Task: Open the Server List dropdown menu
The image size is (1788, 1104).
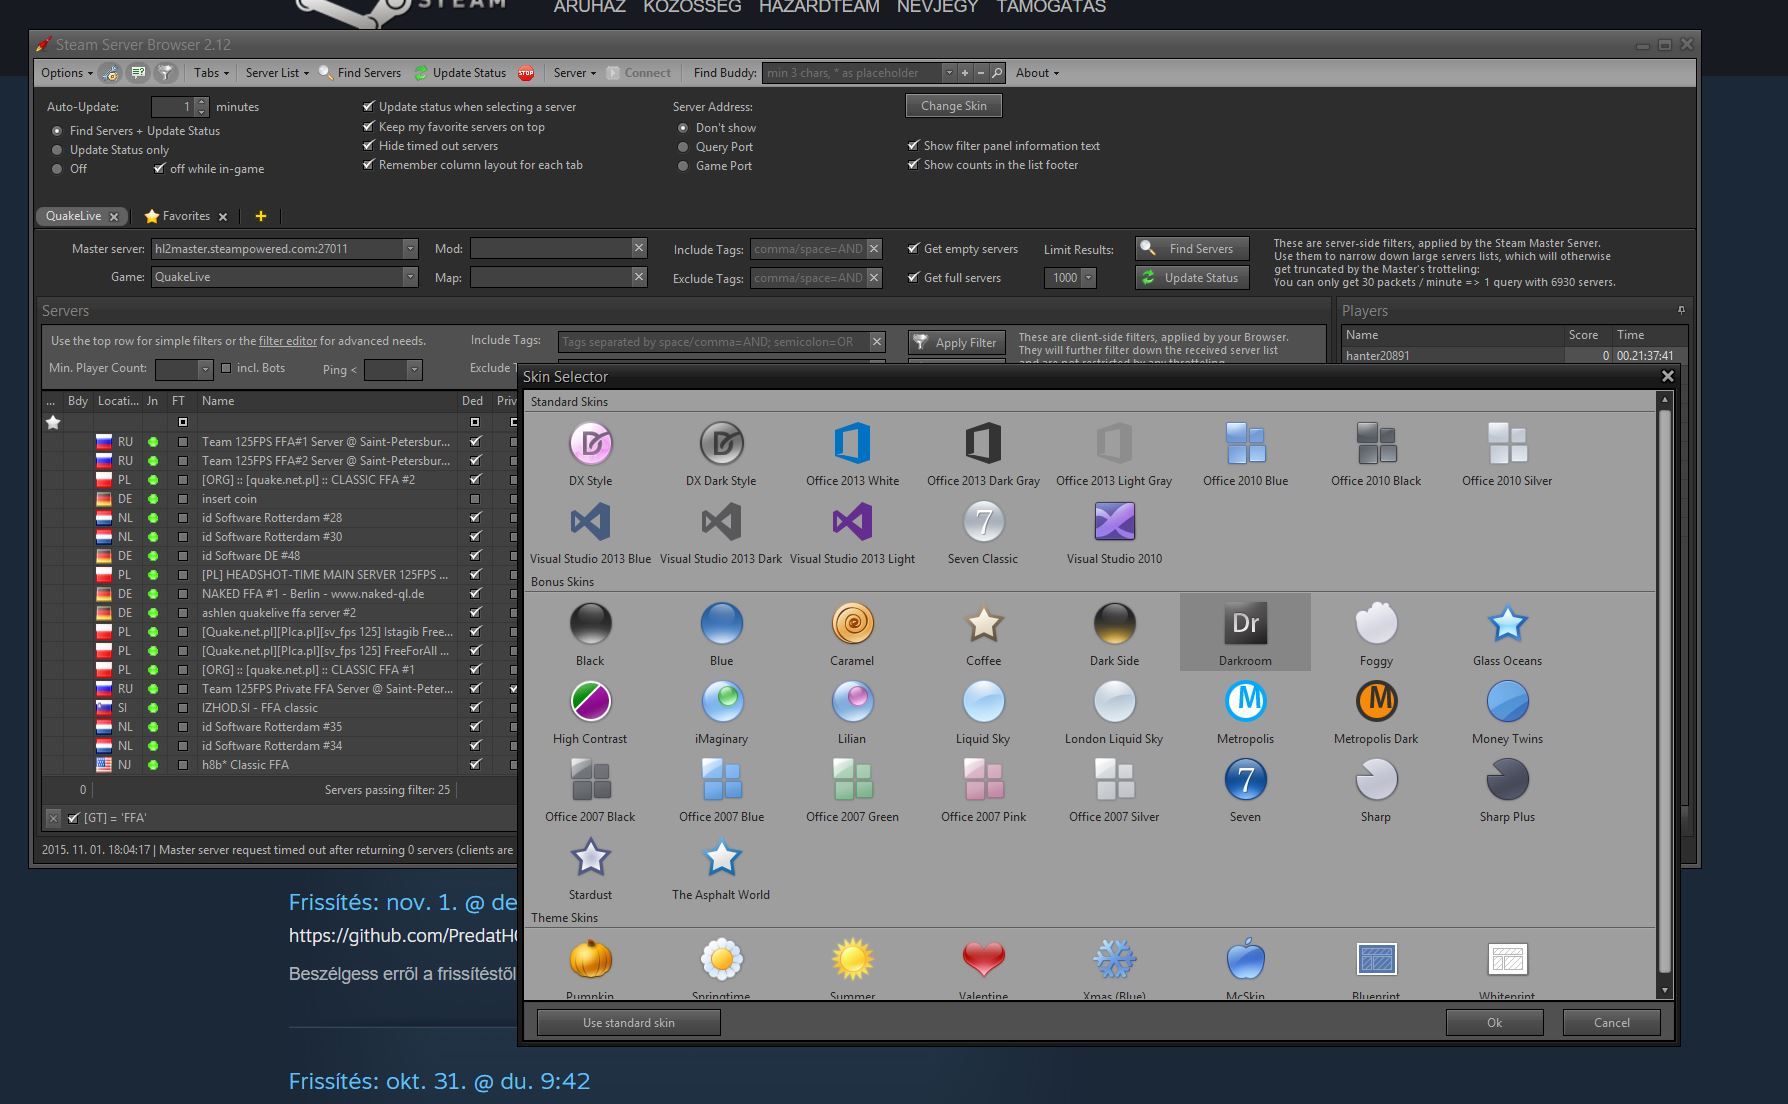Action: click(277, 73)
